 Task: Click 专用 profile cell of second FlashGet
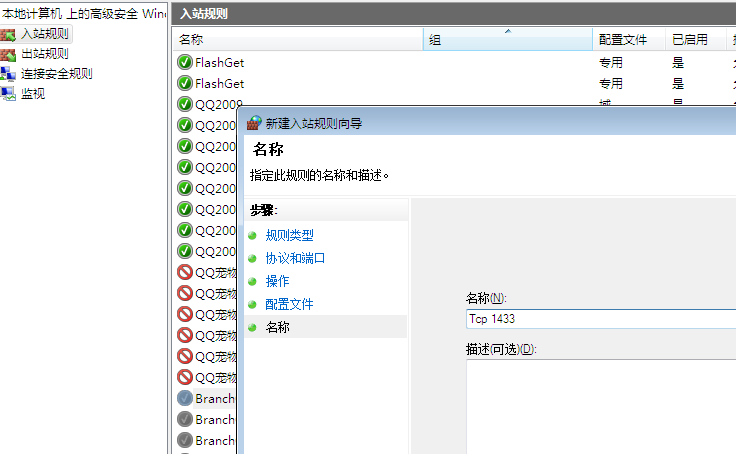pos(611,84)
